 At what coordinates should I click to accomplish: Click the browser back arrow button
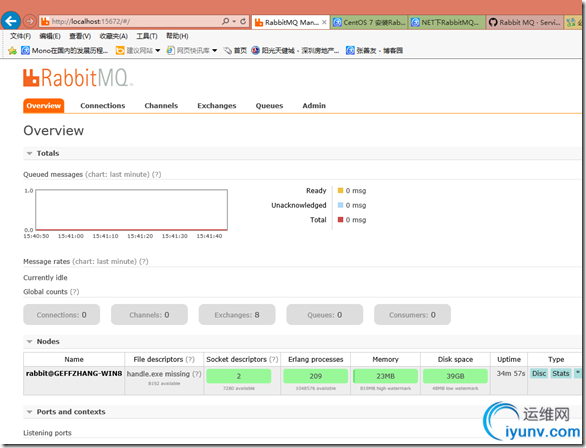10,21
